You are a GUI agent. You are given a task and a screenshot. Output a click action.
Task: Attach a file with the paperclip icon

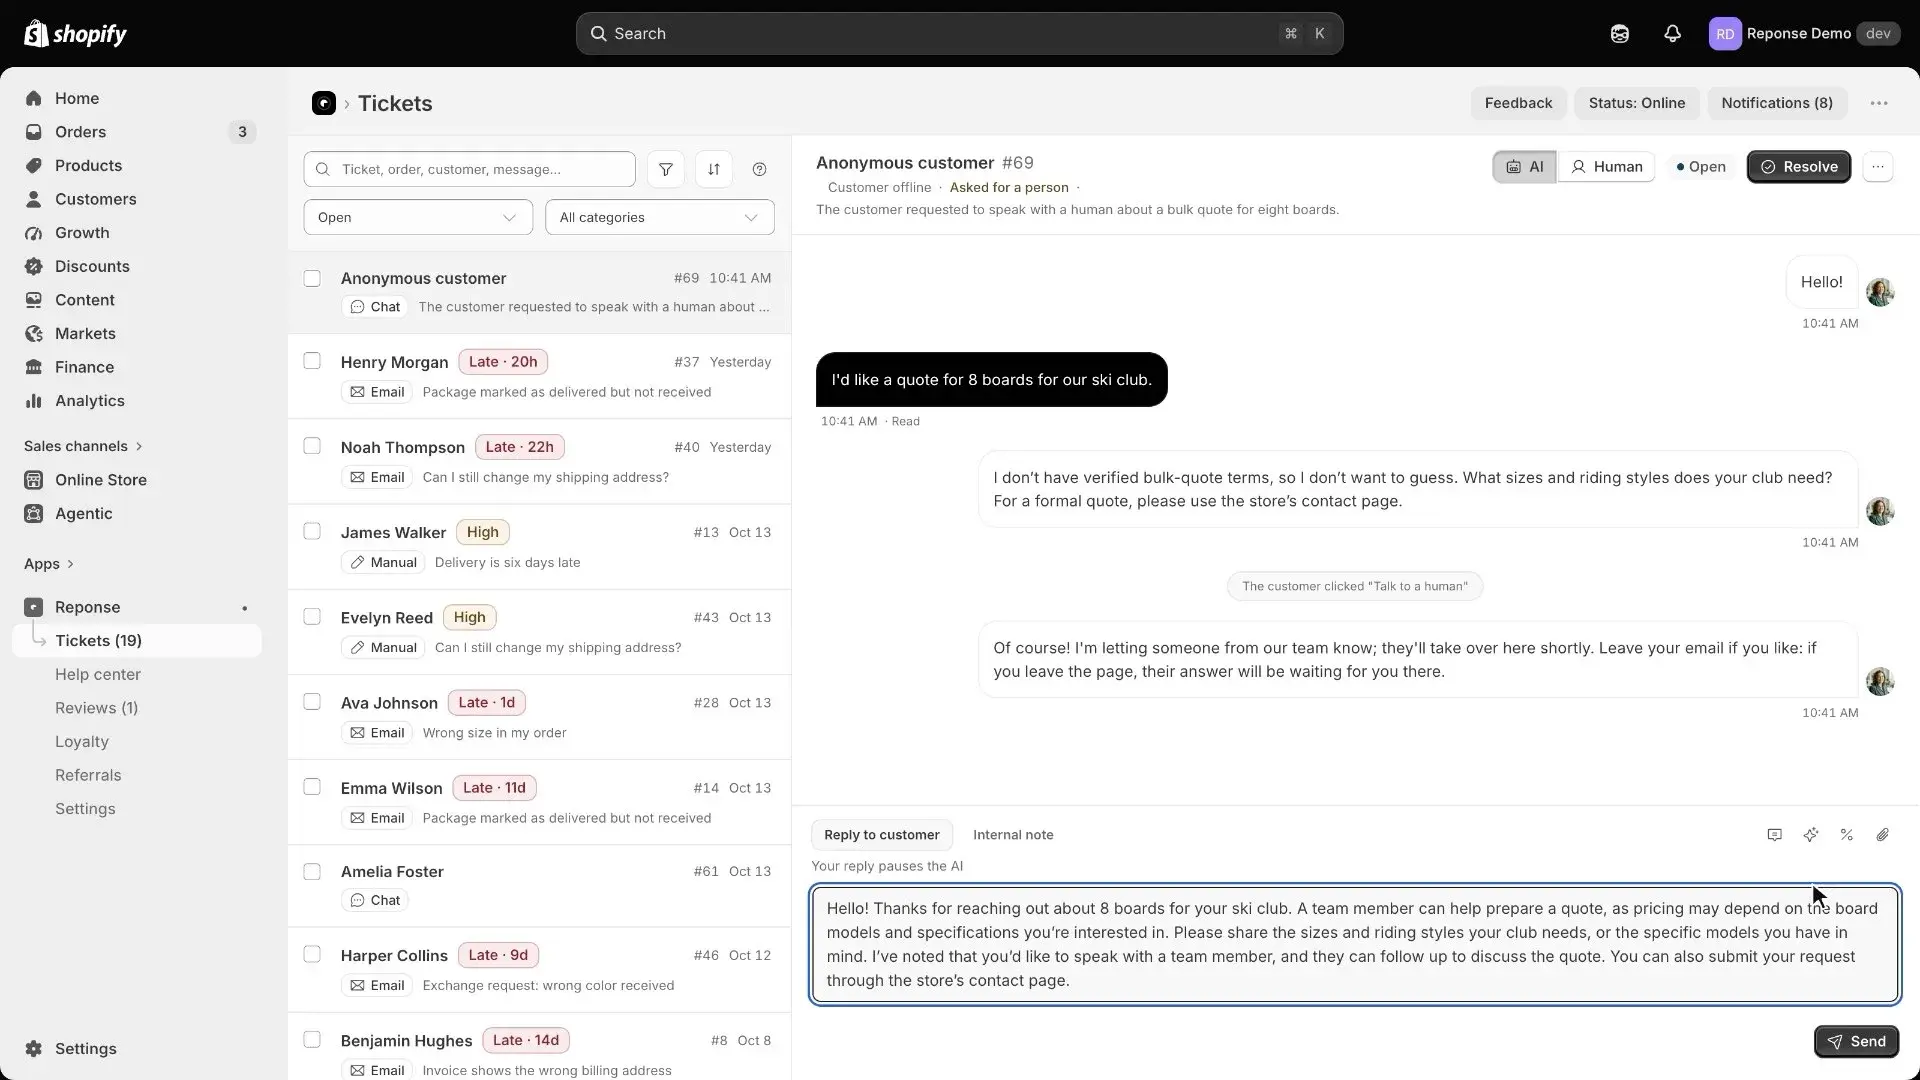(1883, 835)
